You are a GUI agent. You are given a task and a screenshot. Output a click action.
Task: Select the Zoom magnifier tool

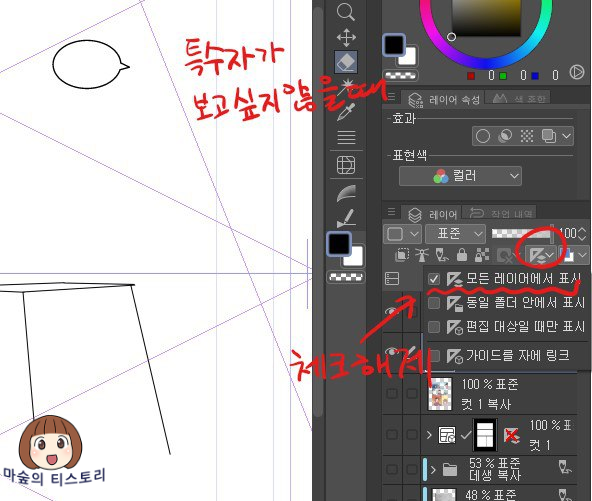pos(345,12)
